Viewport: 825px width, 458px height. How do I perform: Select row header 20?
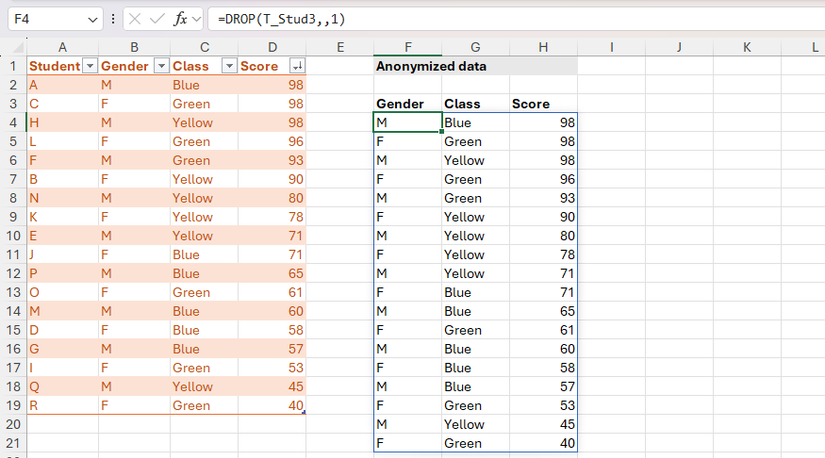coord(13,424)
